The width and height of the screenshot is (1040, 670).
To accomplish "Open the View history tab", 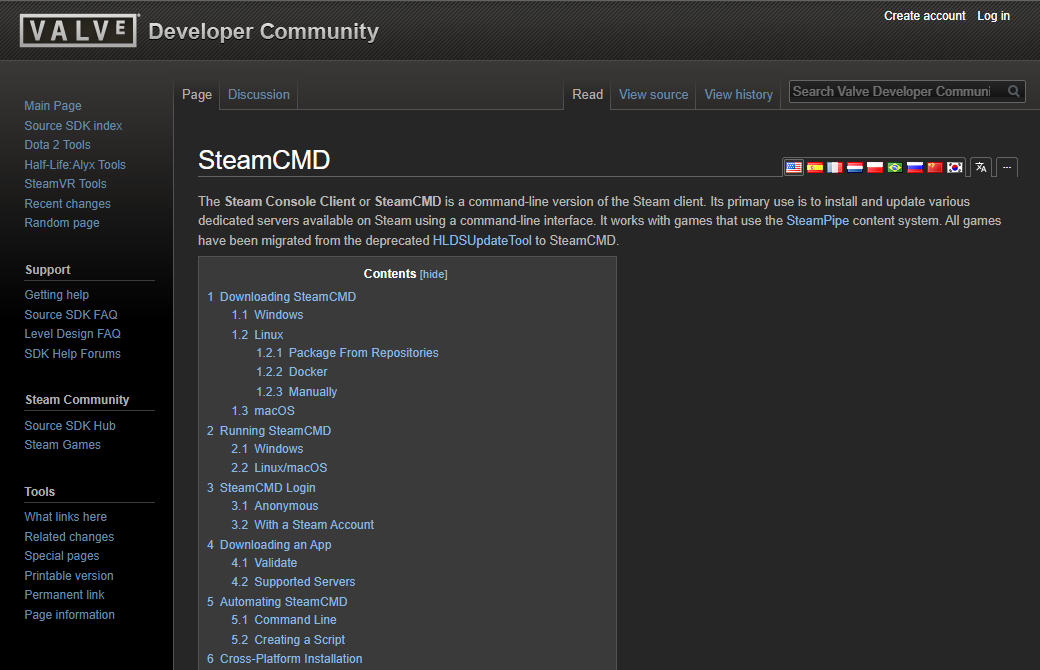I will [738, 95].
